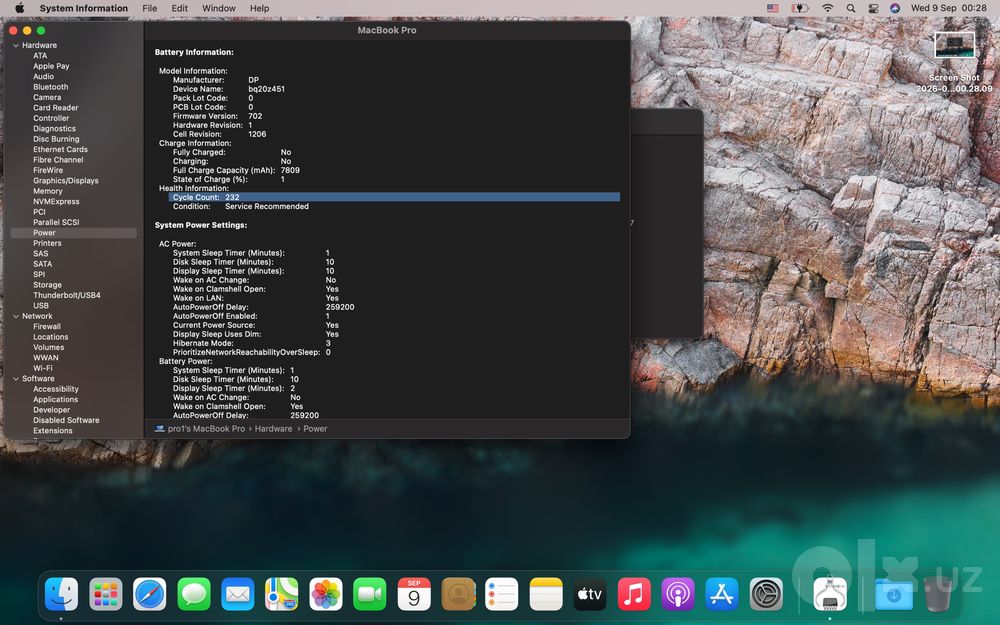This screenshot has height=625, width=1000.
Task: Open Downloads folder in Dock
Action: click(x=893, y=594)
